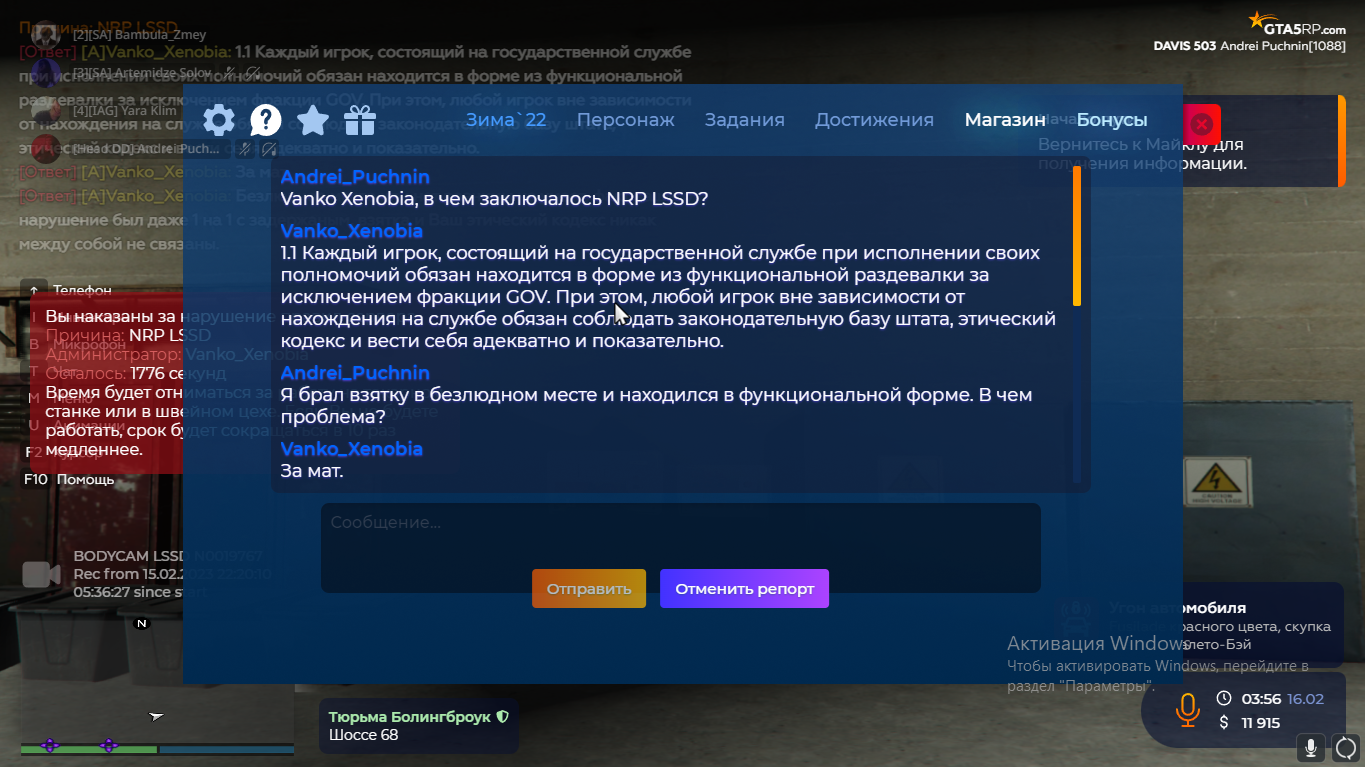The height and width of the screenshot is (767, 1365).
Task: Switch to the Зима`22 tab
Action: (x=506, y=120)
